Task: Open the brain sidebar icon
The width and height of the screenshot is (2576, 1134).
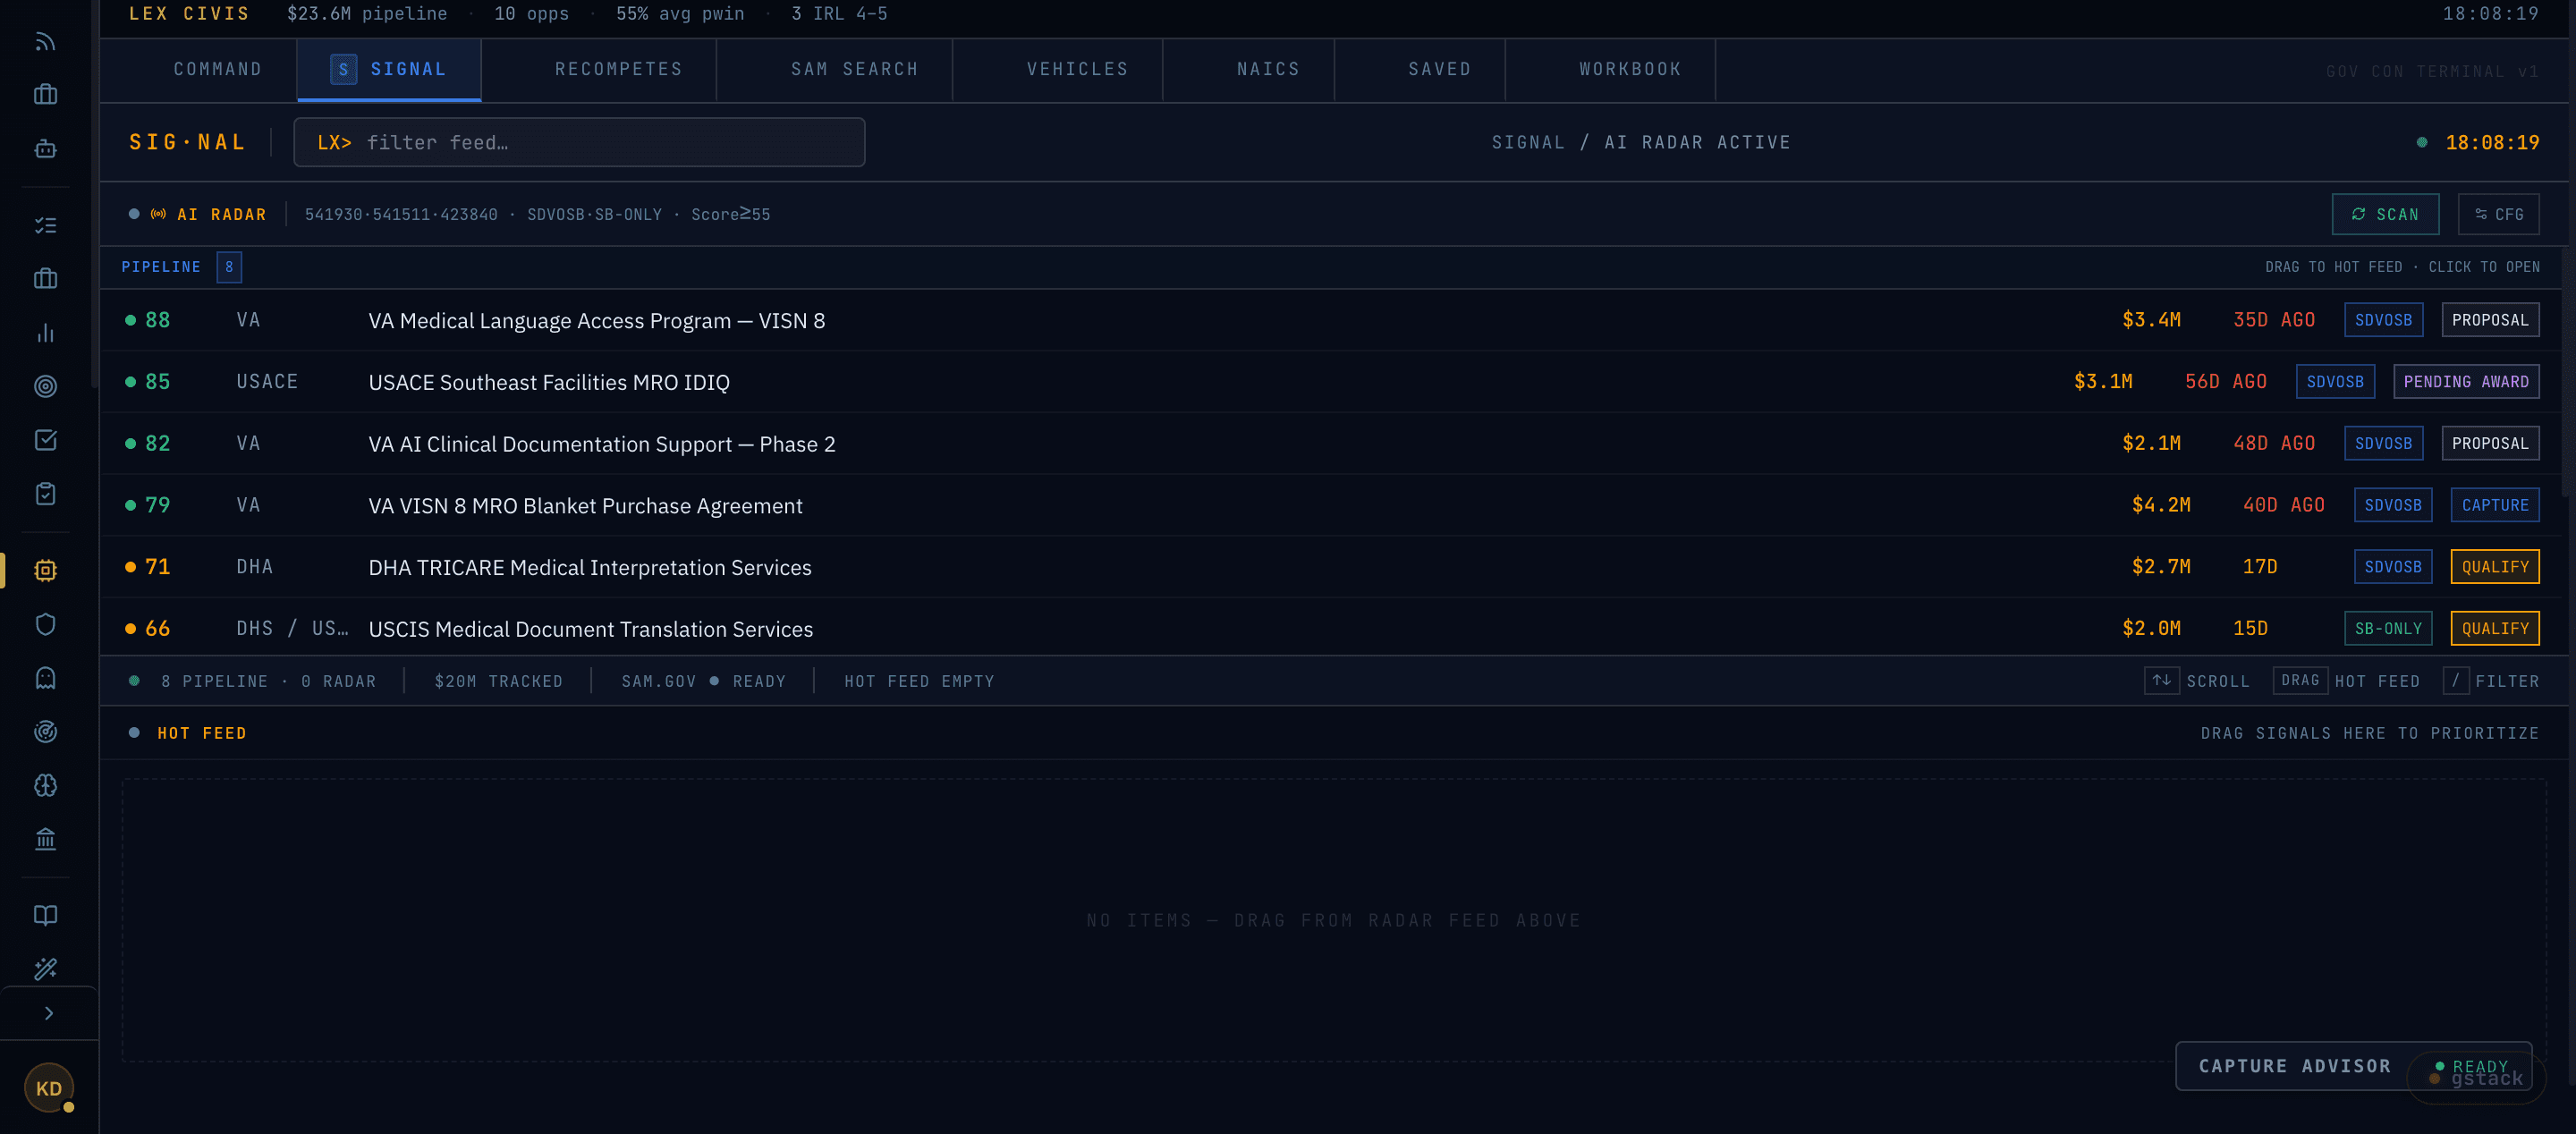Action: [45, 785]
